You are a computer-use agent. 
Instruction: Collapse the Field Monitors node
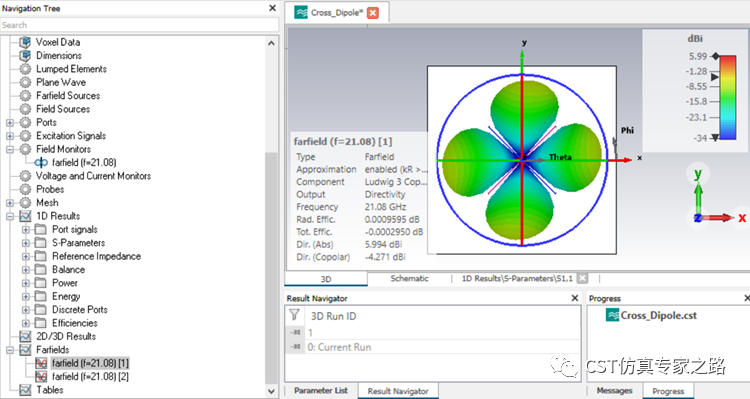coord(10,149)
